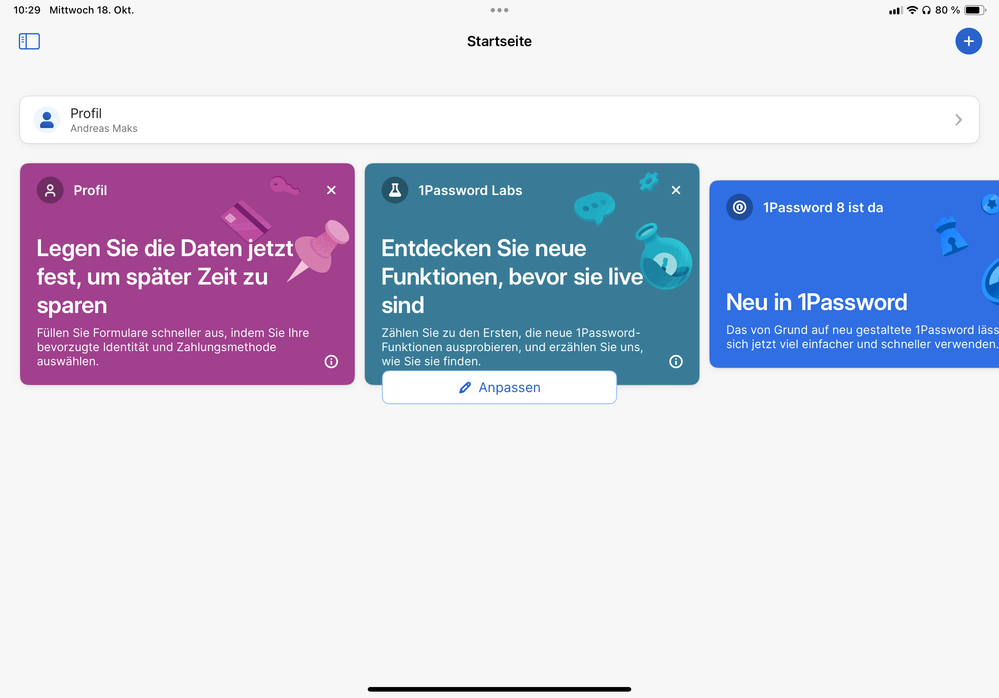The height and width of the screenshot is (698, 999).
Task: Expand the Profil row chevron
Action: (x=958, y=120)
